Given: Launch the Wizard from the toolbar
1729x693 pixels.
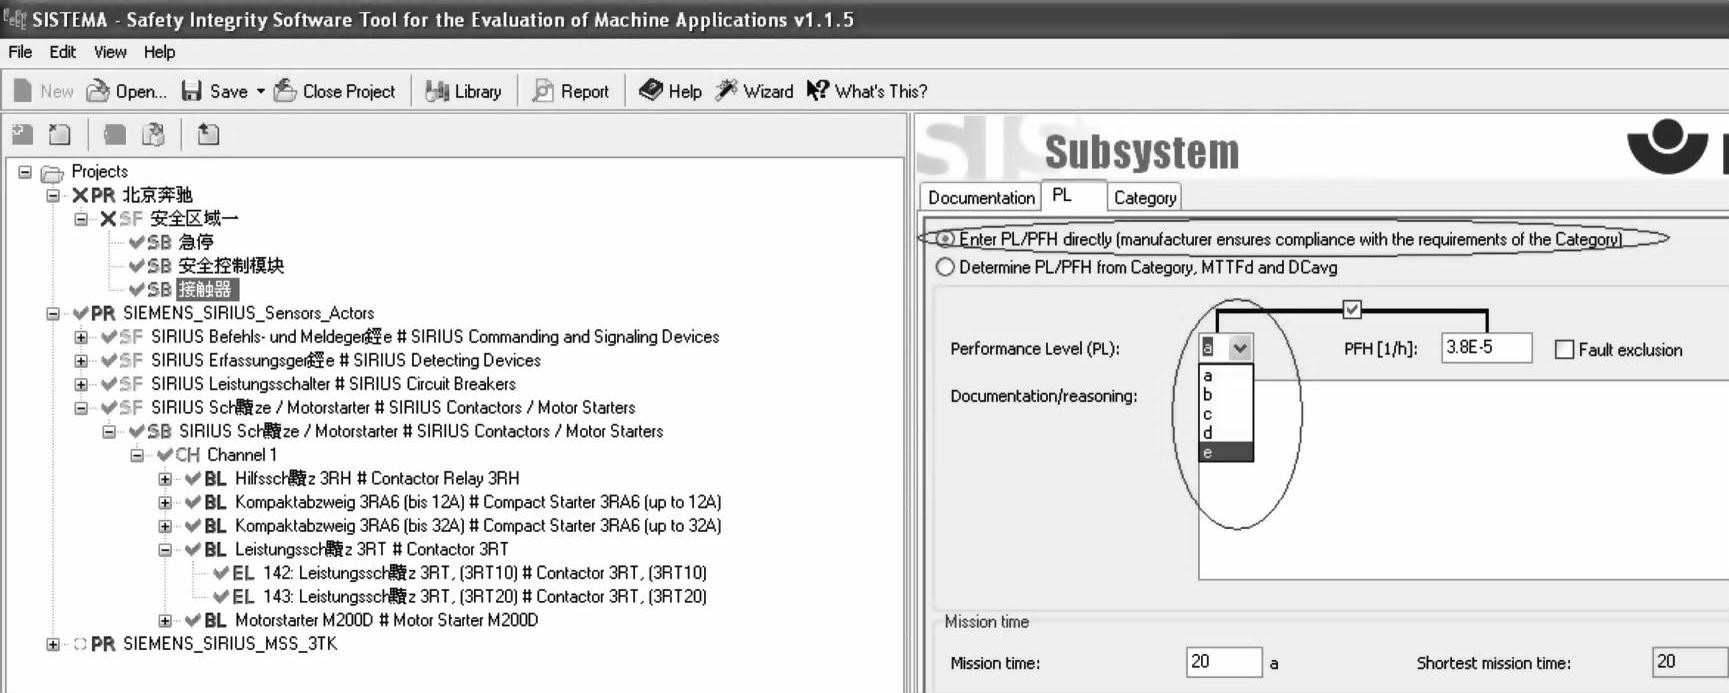Looking at the screenshot, I should (726, 91).
